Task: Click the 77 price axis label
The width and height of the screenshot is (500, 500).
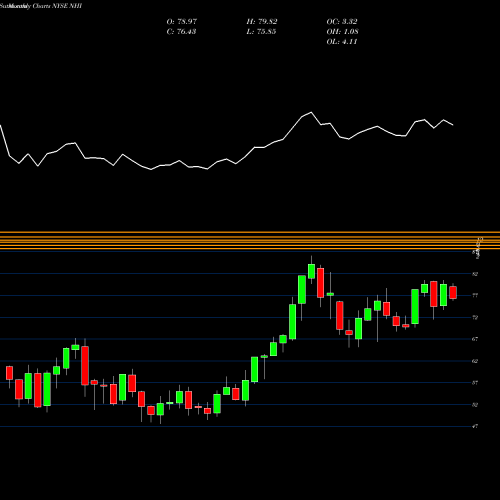Action: 475,295
